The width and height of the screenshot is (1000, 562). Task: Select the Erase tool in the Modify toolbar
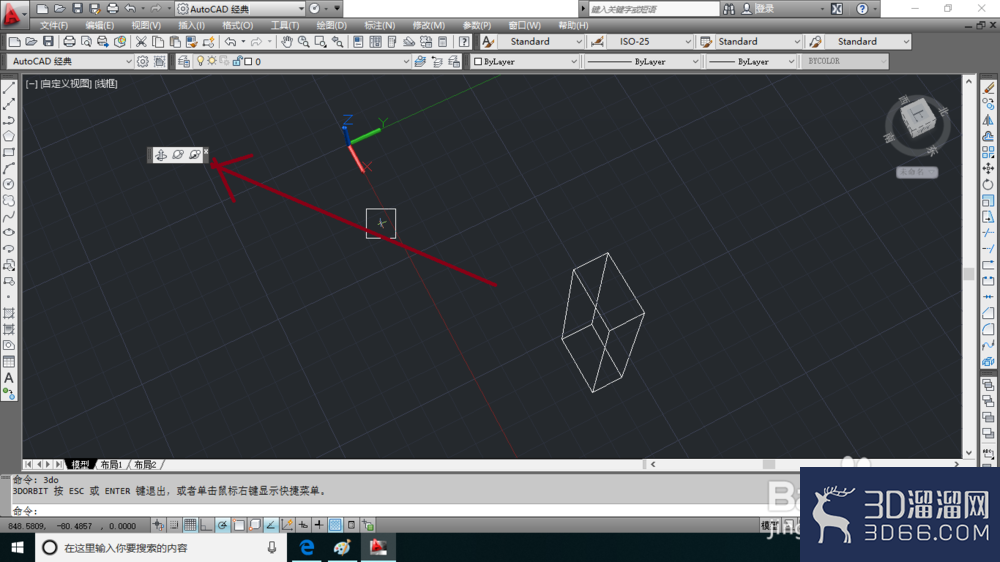tap(988, 88)
